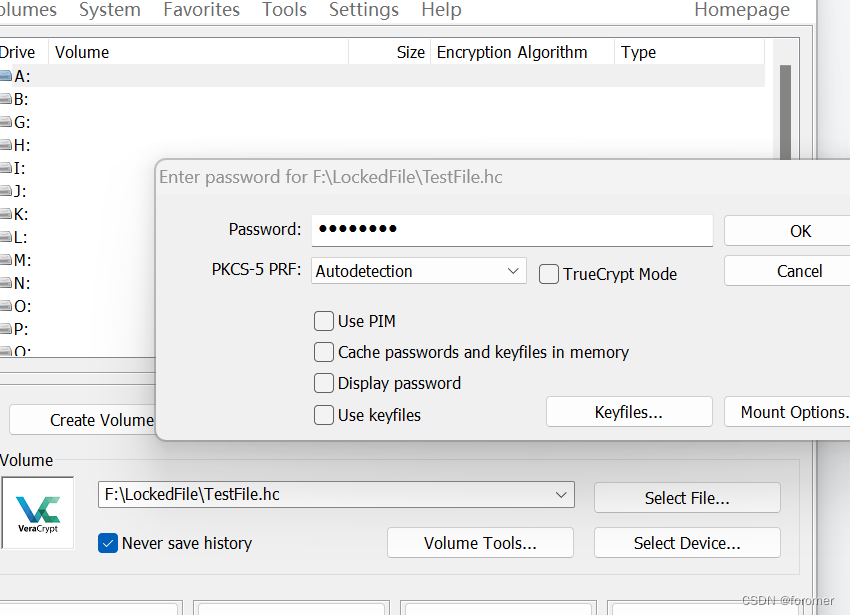Select drive O: in drive list
850x615 pixels.
coord(22,306)
